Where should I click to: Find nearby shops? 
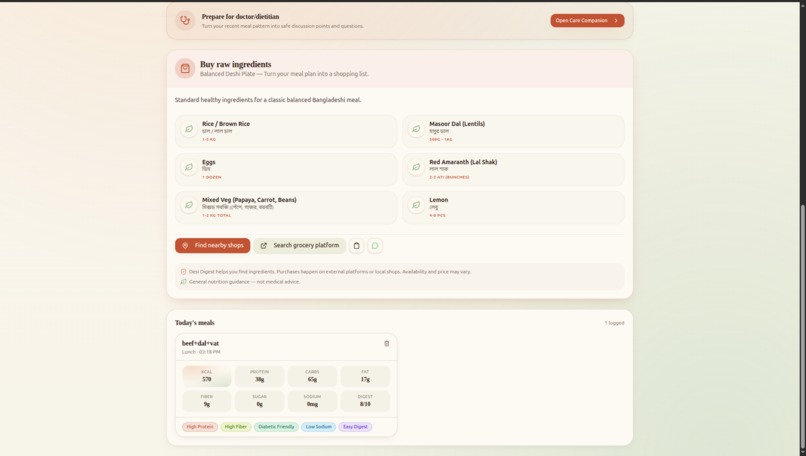[x=212, y=246]
